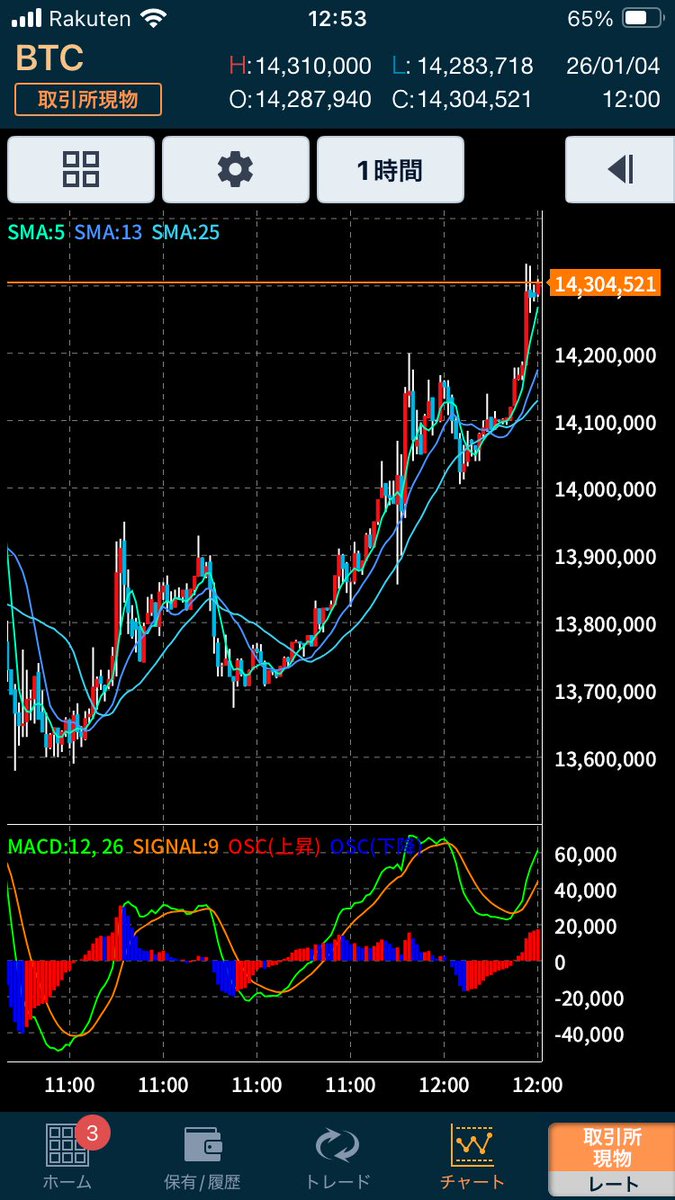Tap the SIGNAL:9 legend label
Screen dimensions: 675x1200
click(x=176, y=847)
